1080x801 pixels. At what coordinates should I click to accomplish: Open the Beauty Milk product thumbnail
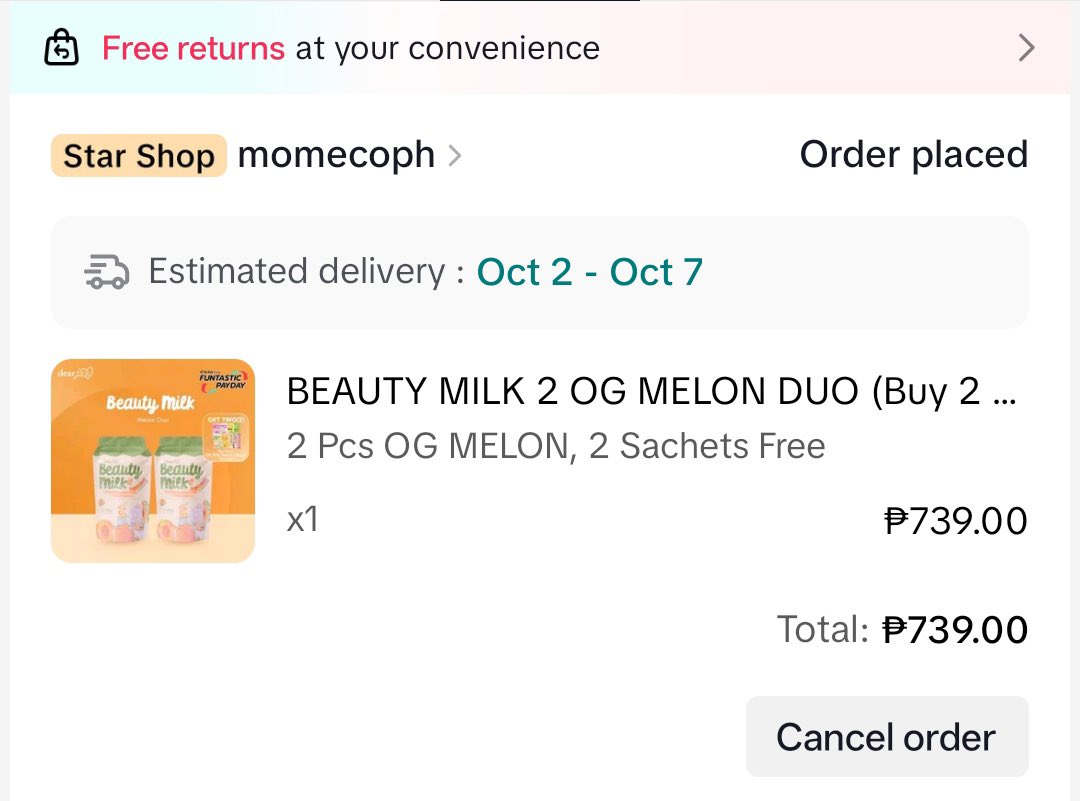[x=153, y=461]
